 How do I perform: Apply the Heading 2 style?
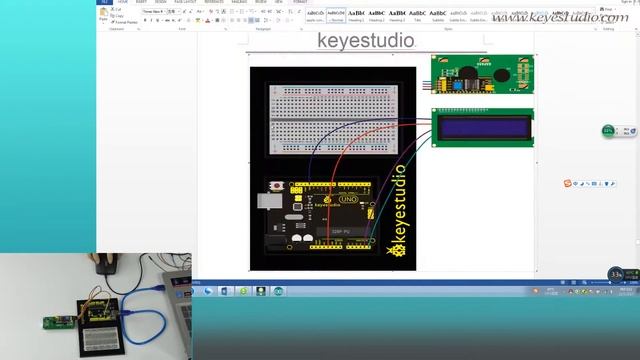coord(377,15)
